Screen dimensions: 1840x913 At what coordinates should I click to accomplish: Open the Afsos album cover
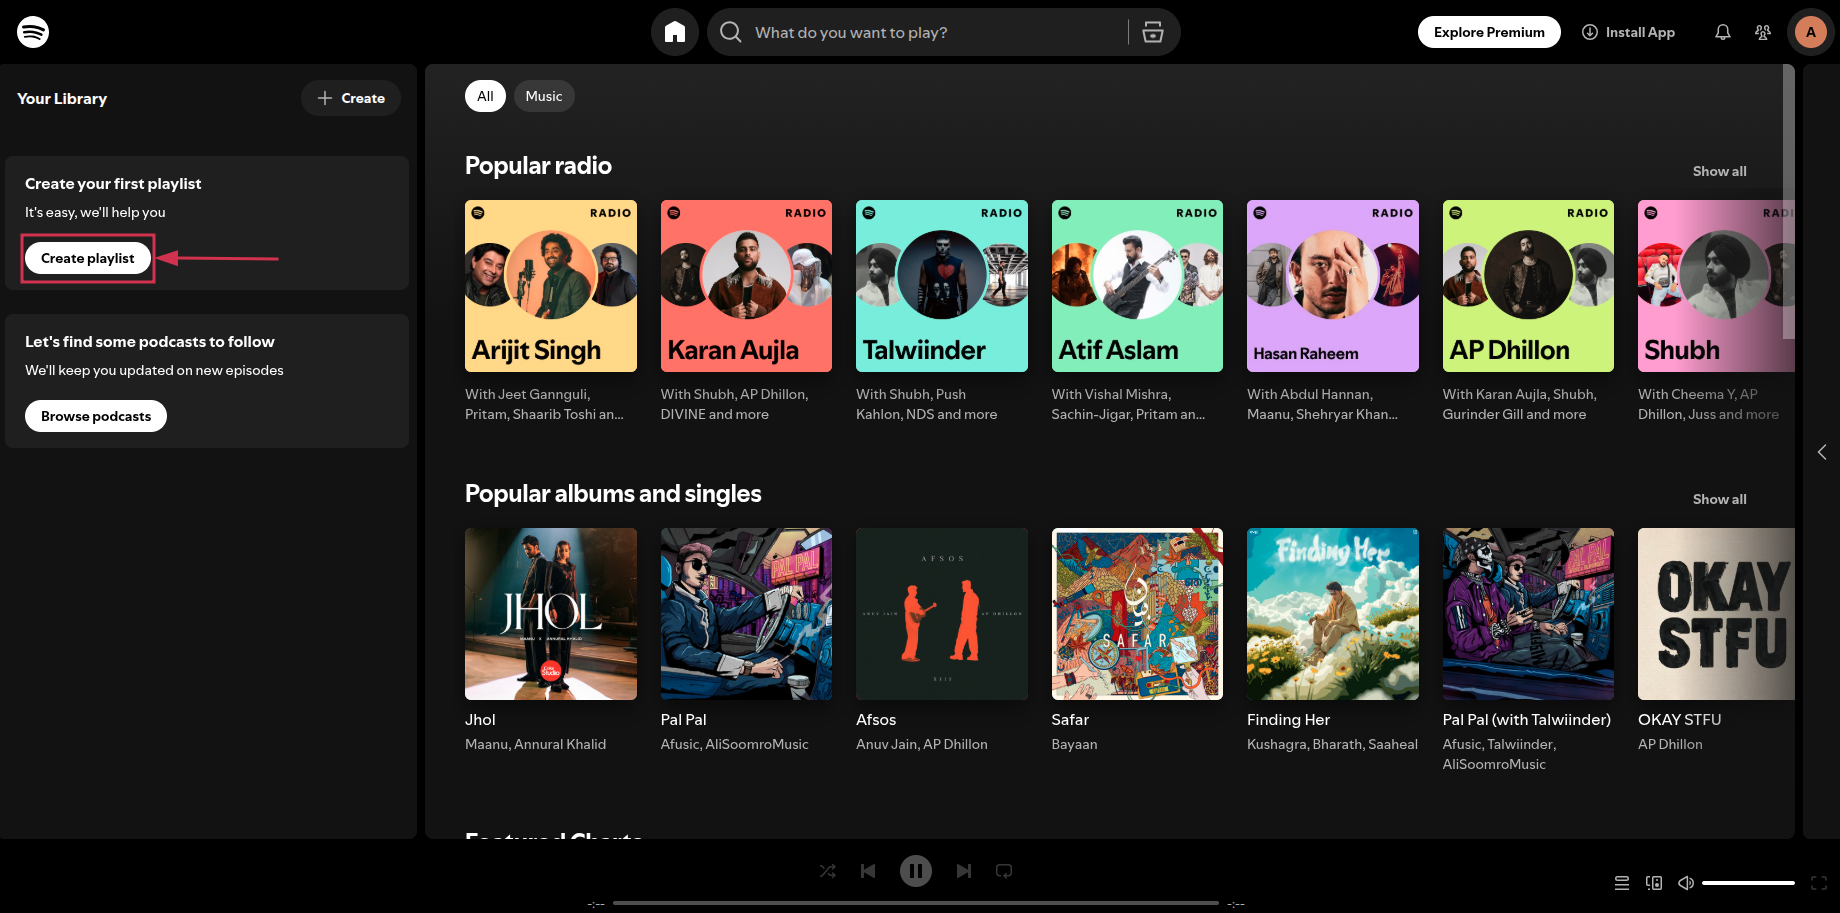click(x=942, y=614)
